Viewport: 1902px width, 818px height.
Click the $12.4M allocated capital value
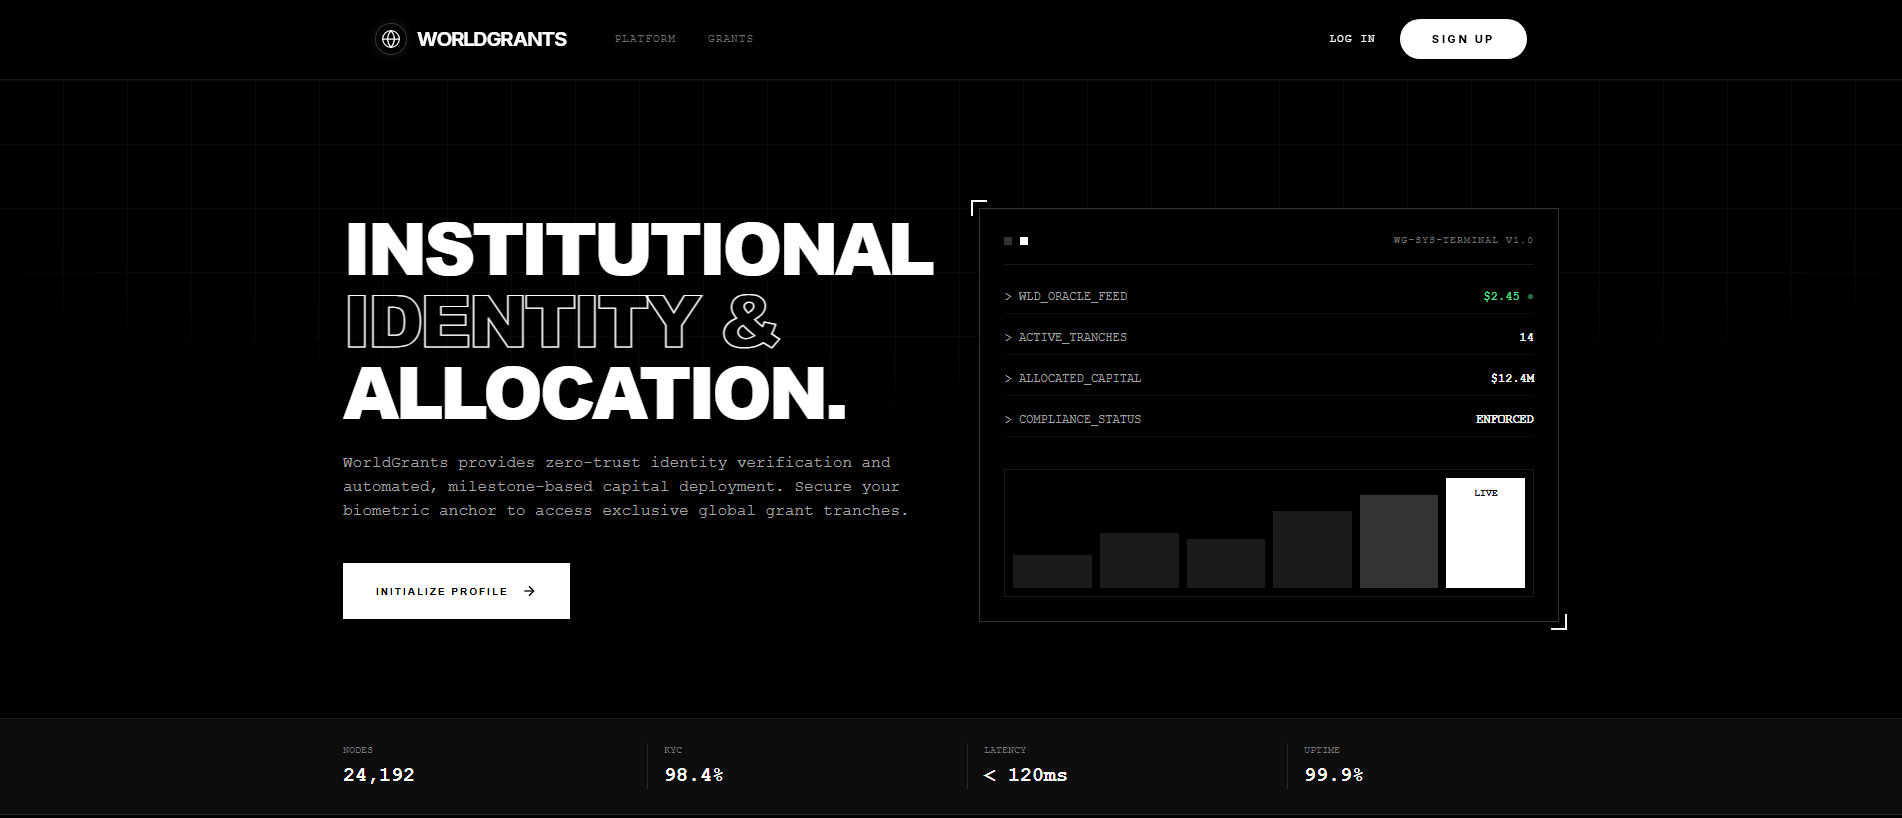coord(1512,378)
